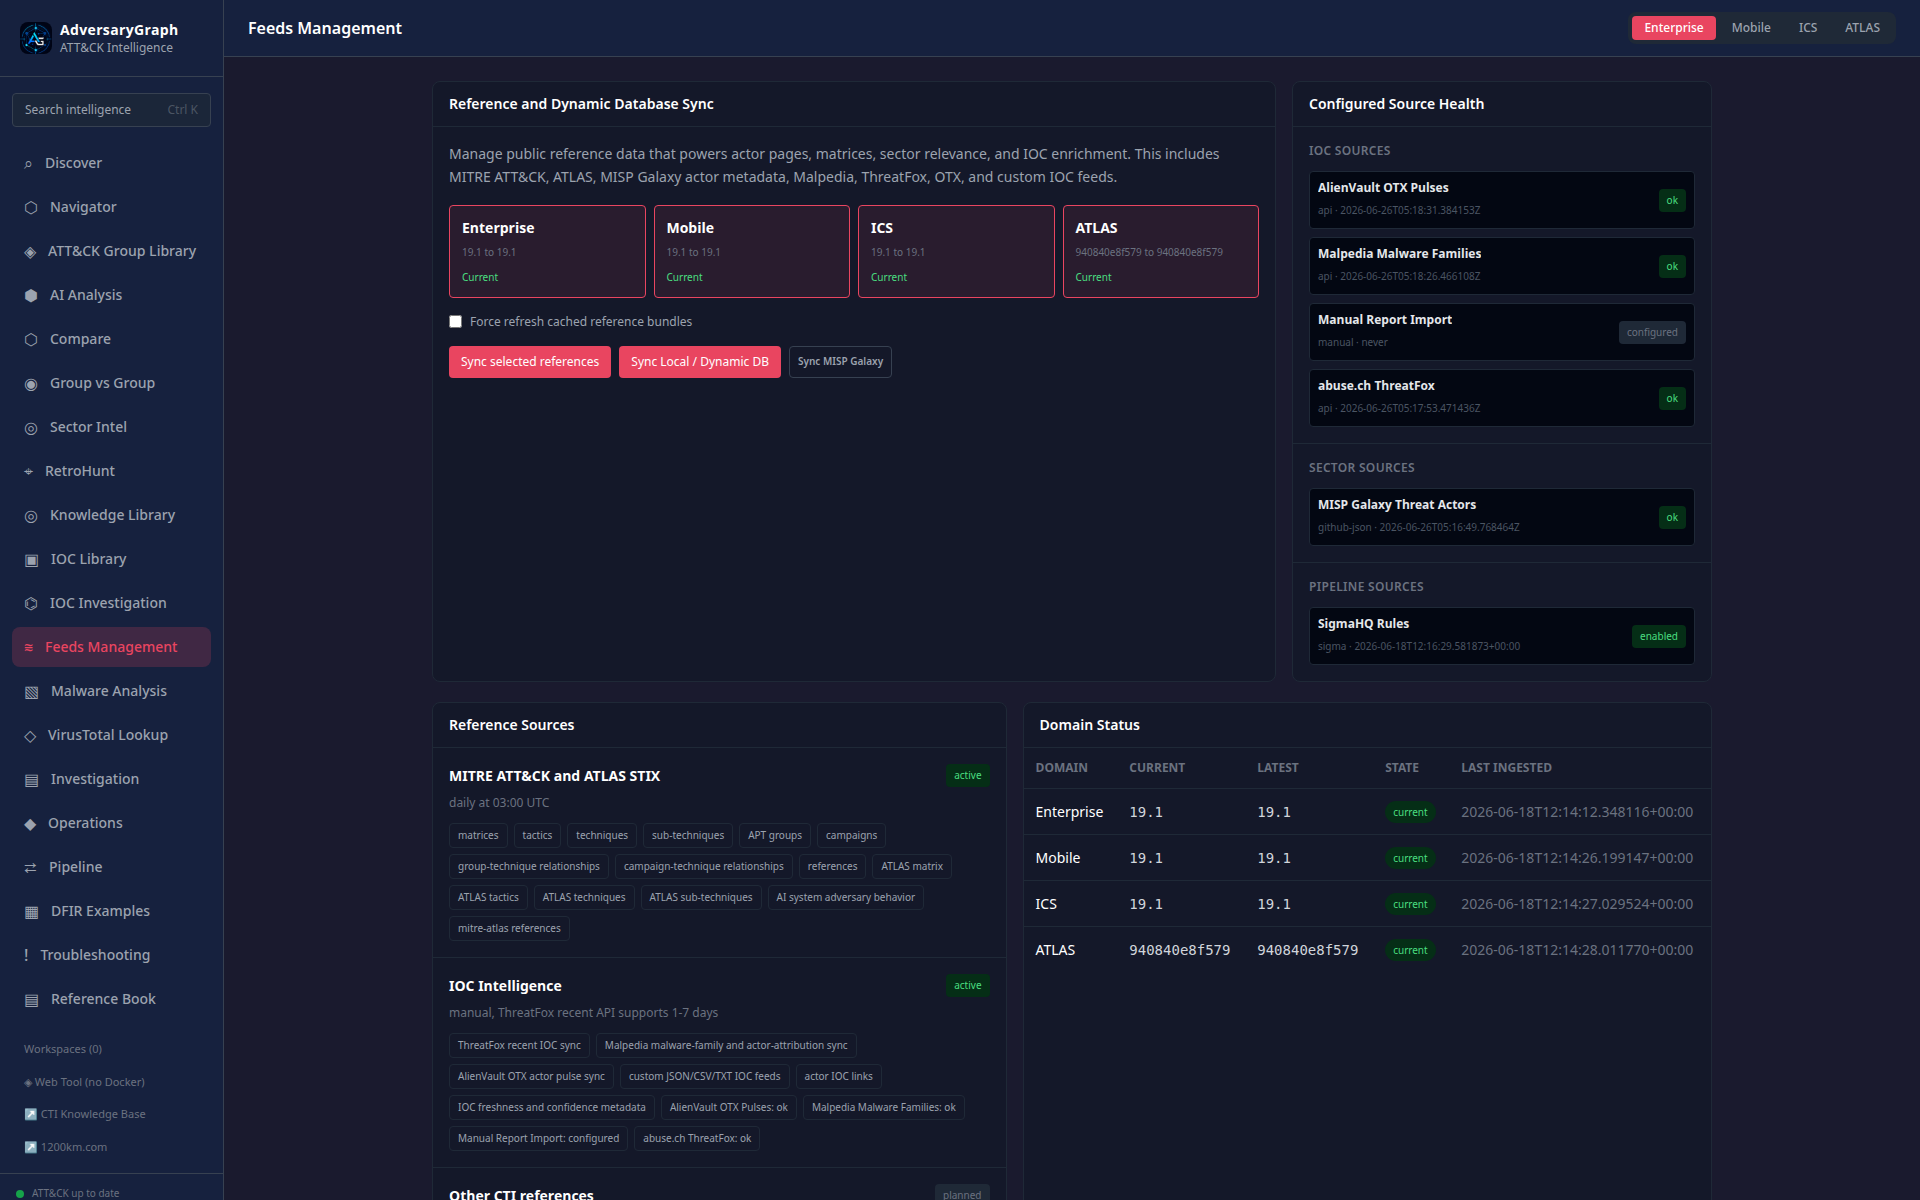Click the DFIR Examples icon
Viewport: 1920px width, 1200px height.
coord(31,912)
